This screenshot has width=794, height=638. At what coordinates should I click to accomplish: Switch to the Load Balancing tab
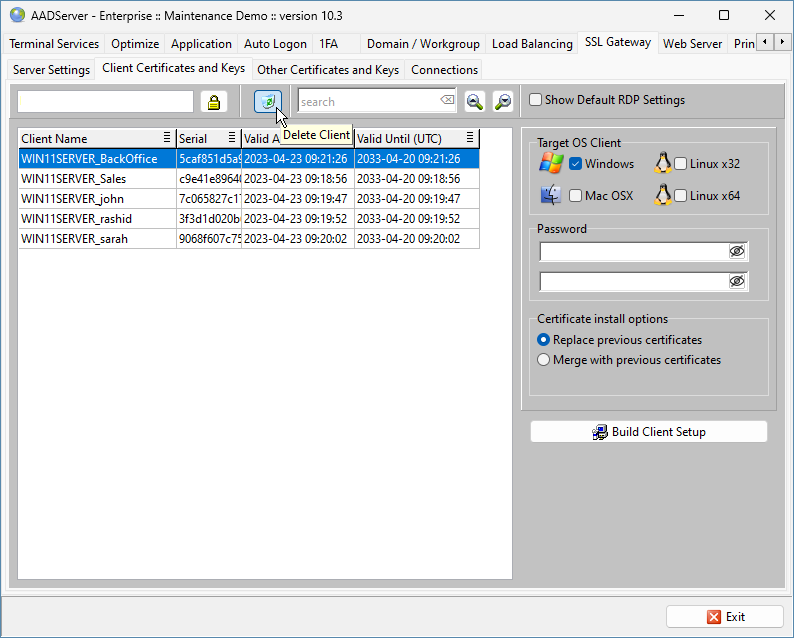532,44
